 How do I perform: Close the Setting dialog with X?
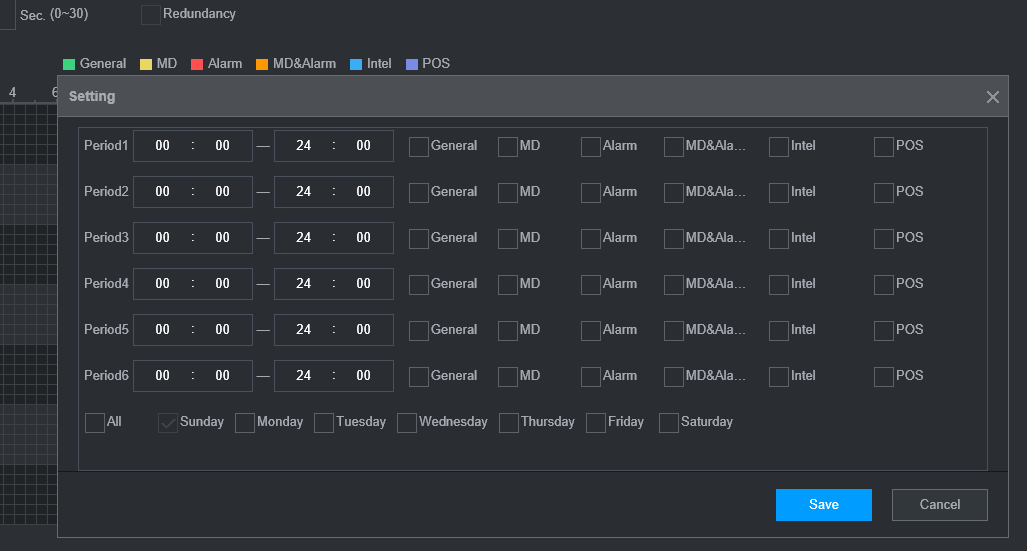992,97
